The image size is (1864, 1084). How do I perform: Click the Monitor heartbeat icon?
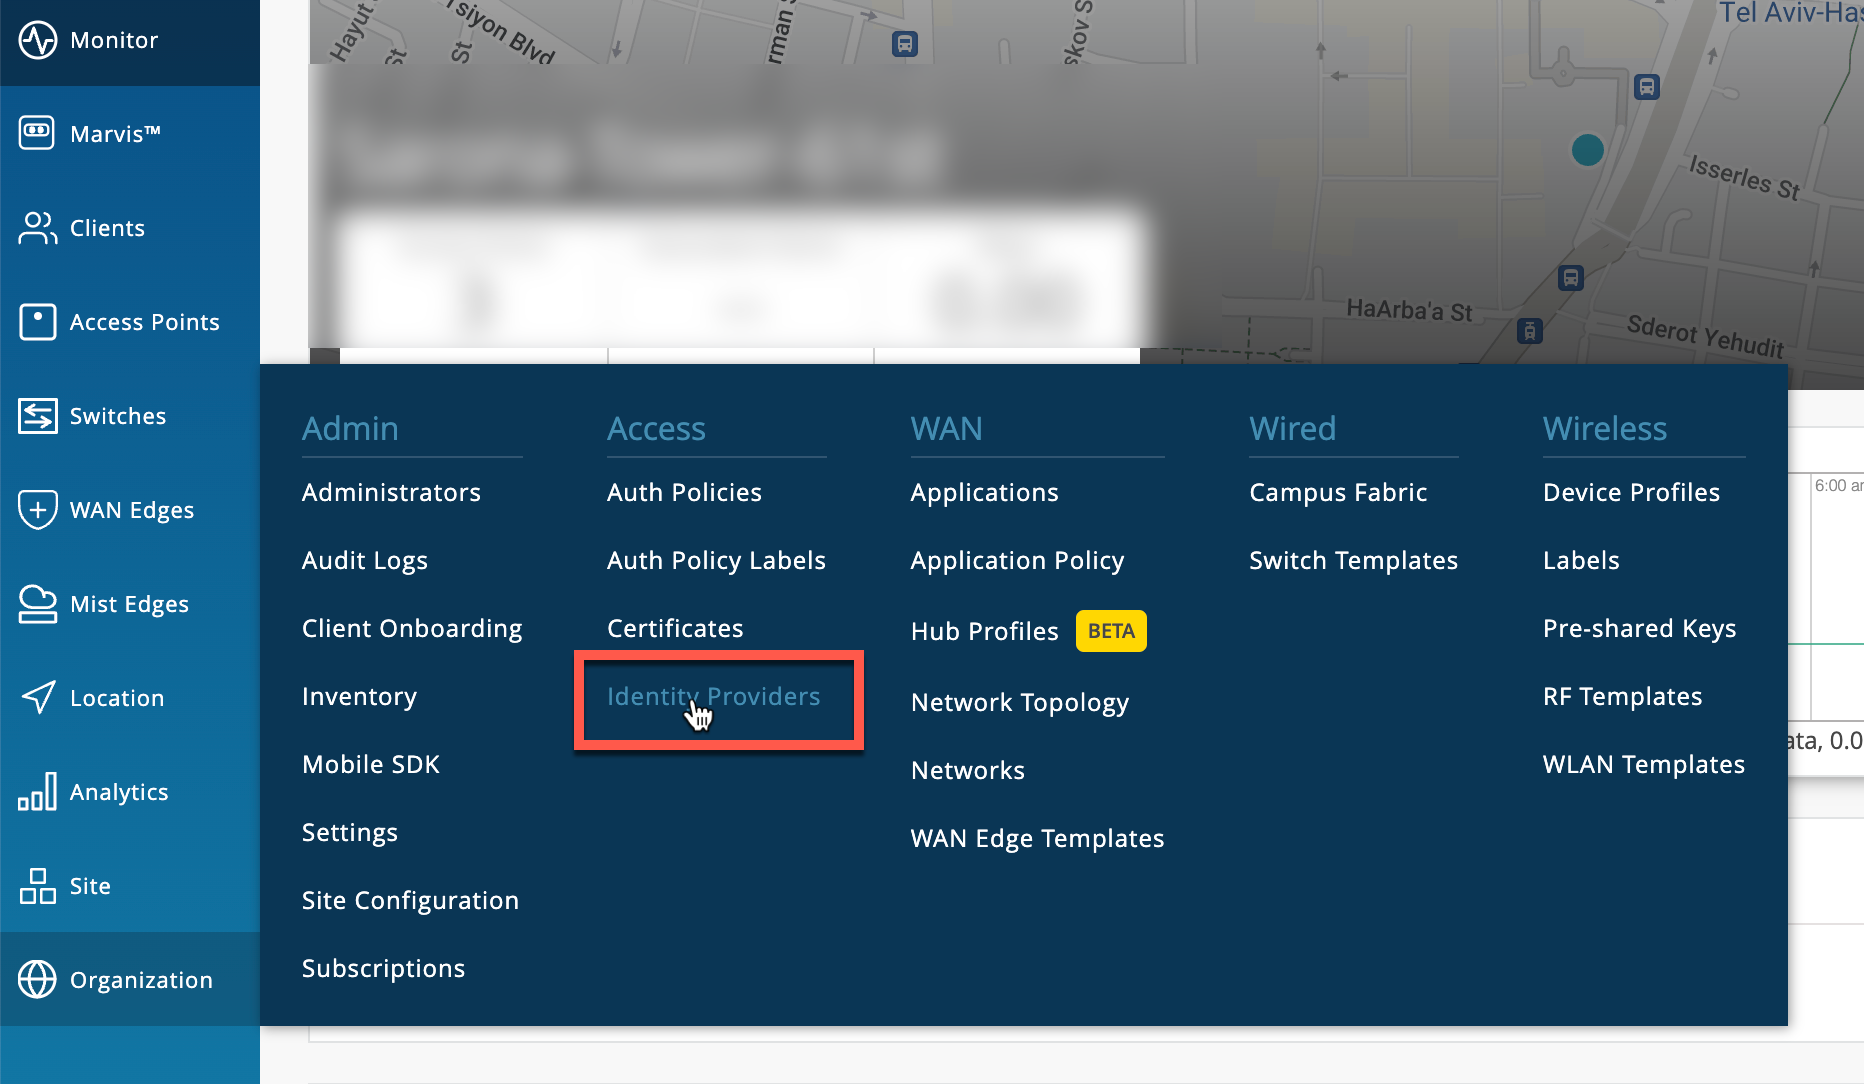click(38, 40)
